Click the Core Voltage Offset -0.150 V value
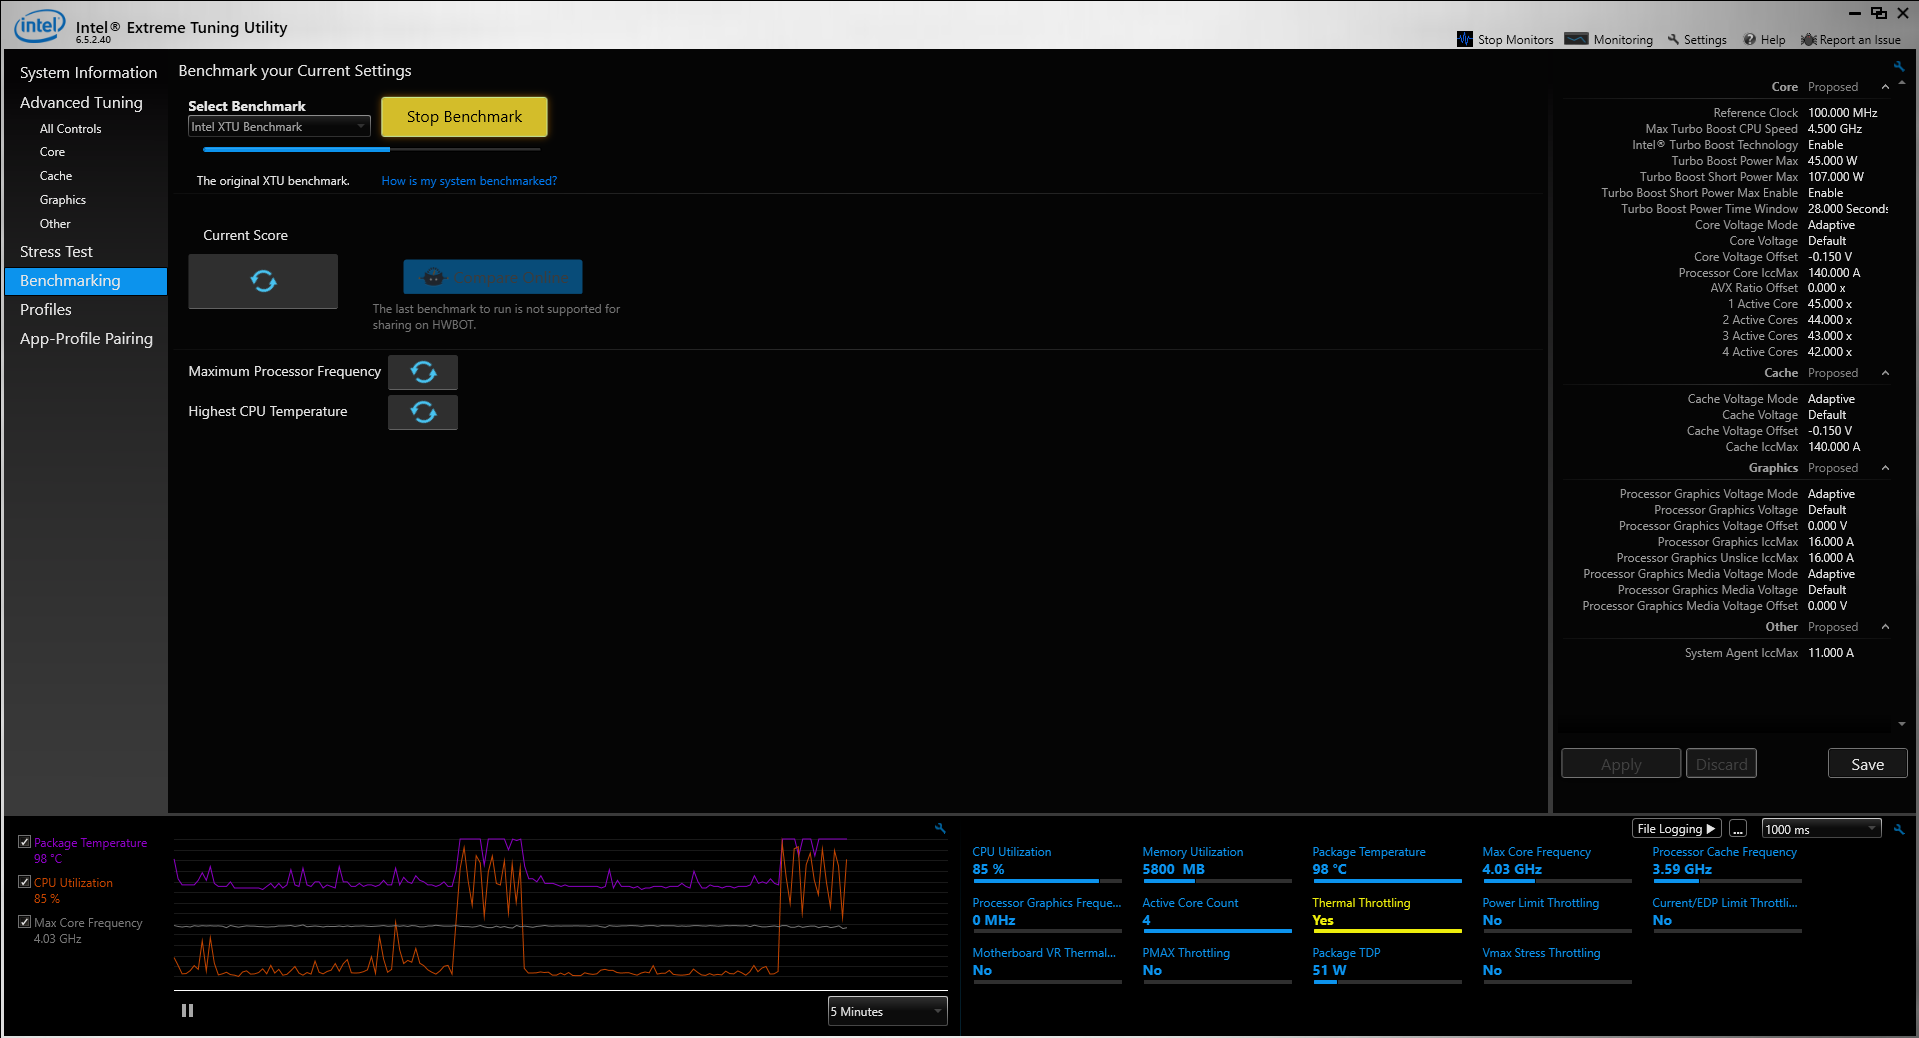This screenshot has width=1919, height=1038. [x=1830, y=257]
